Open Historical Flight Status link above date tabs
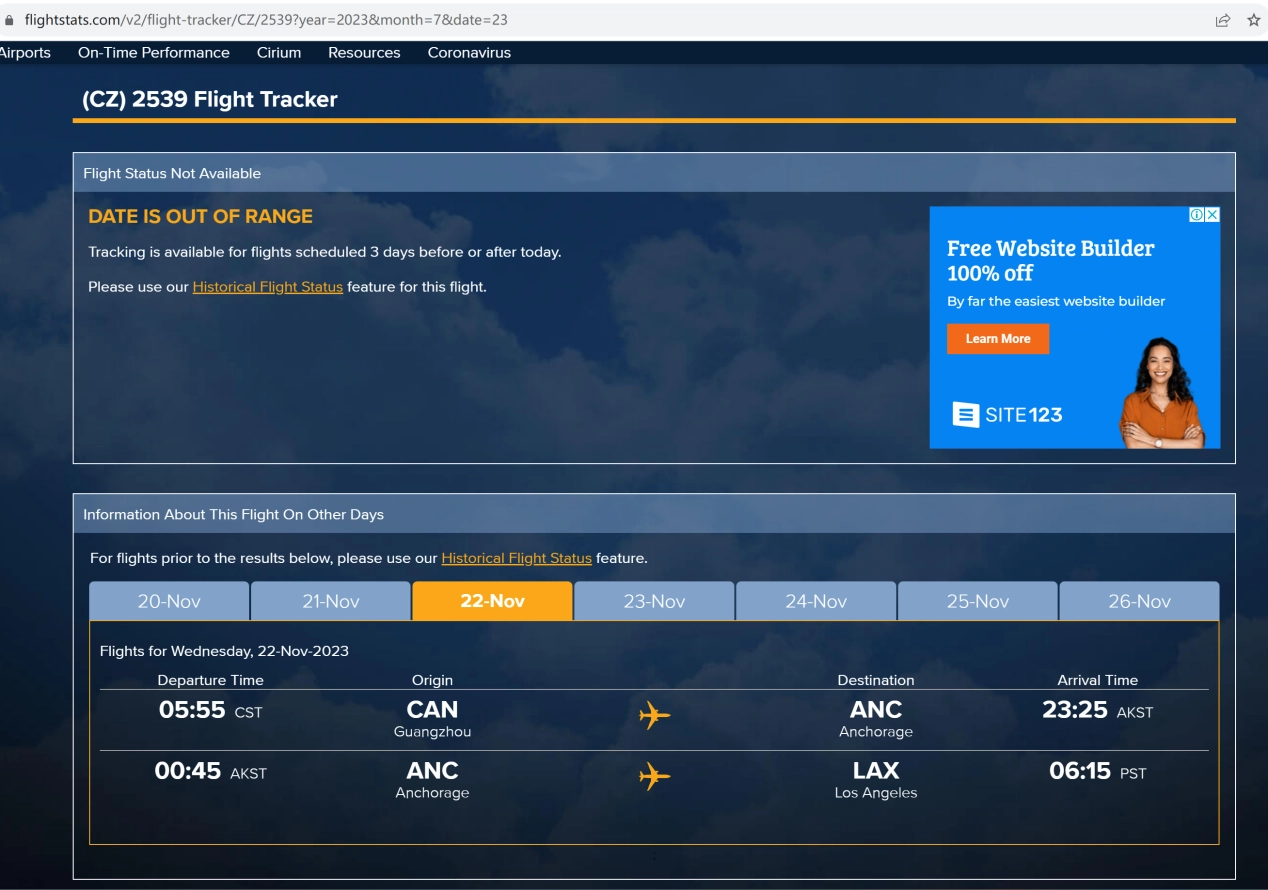Image resolution: width=1268 pixels, height=890 pixels. 516,558
